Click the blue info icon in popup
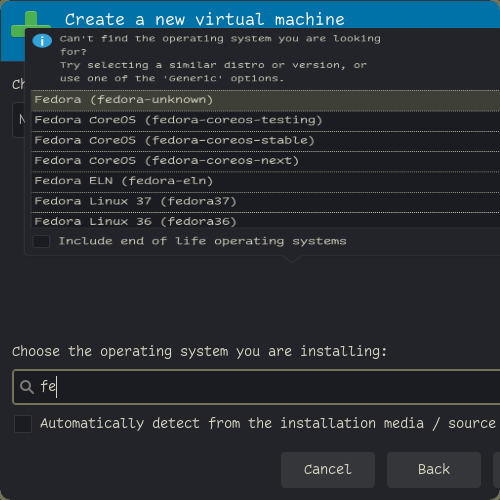The image size is (500, 500). [x=42, y=41]
